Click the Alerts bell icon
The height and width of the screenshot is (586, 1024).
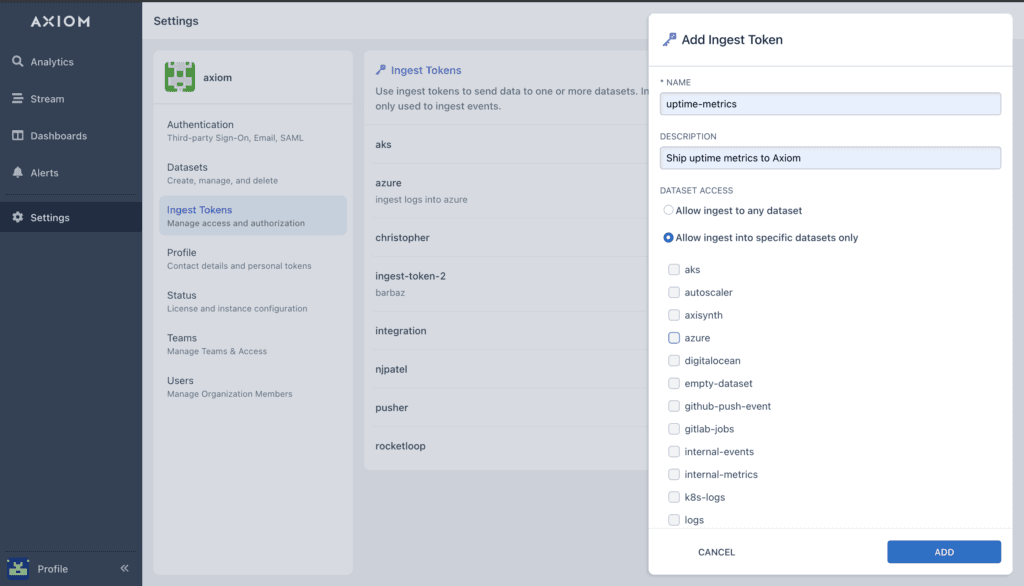18,173
